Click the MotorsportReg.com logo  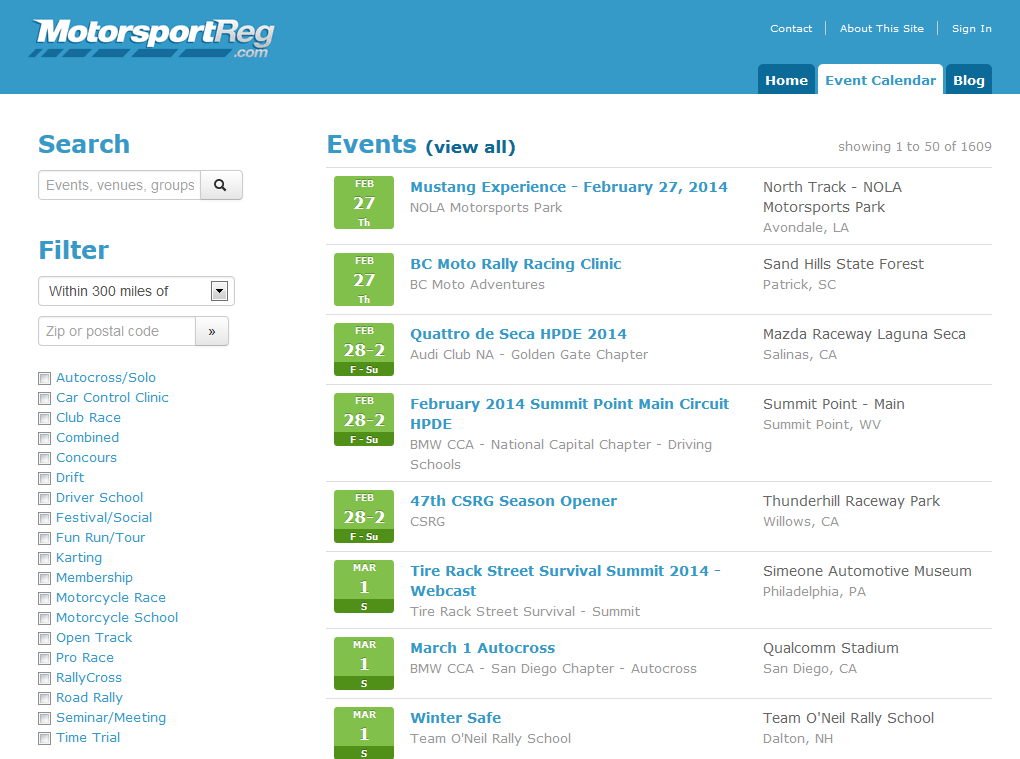(152, 38)
